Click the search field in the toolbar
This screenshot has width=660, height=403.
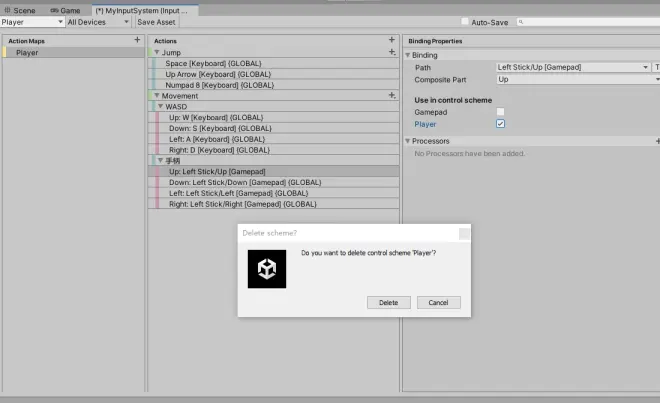[x=588, y=21]
